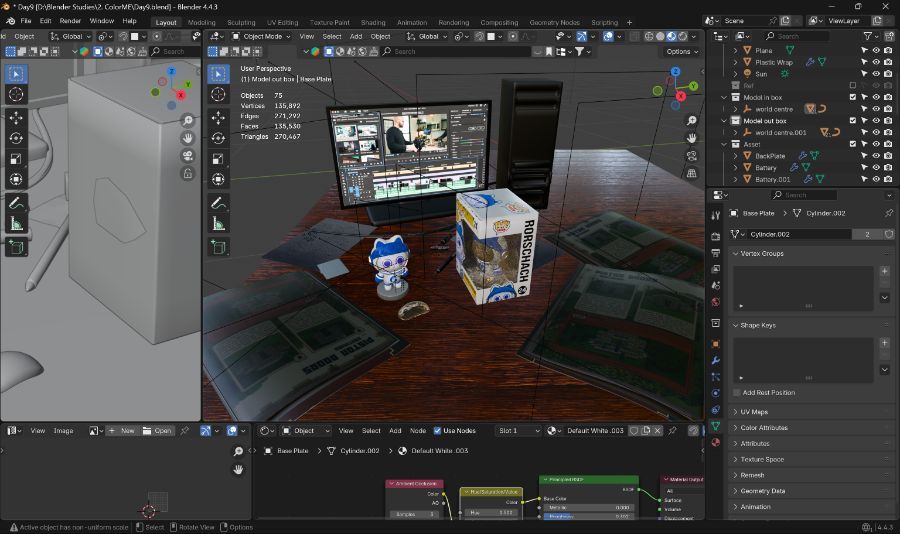
Task: Switch to the Shading workspace tab
Action: point(373,22)
